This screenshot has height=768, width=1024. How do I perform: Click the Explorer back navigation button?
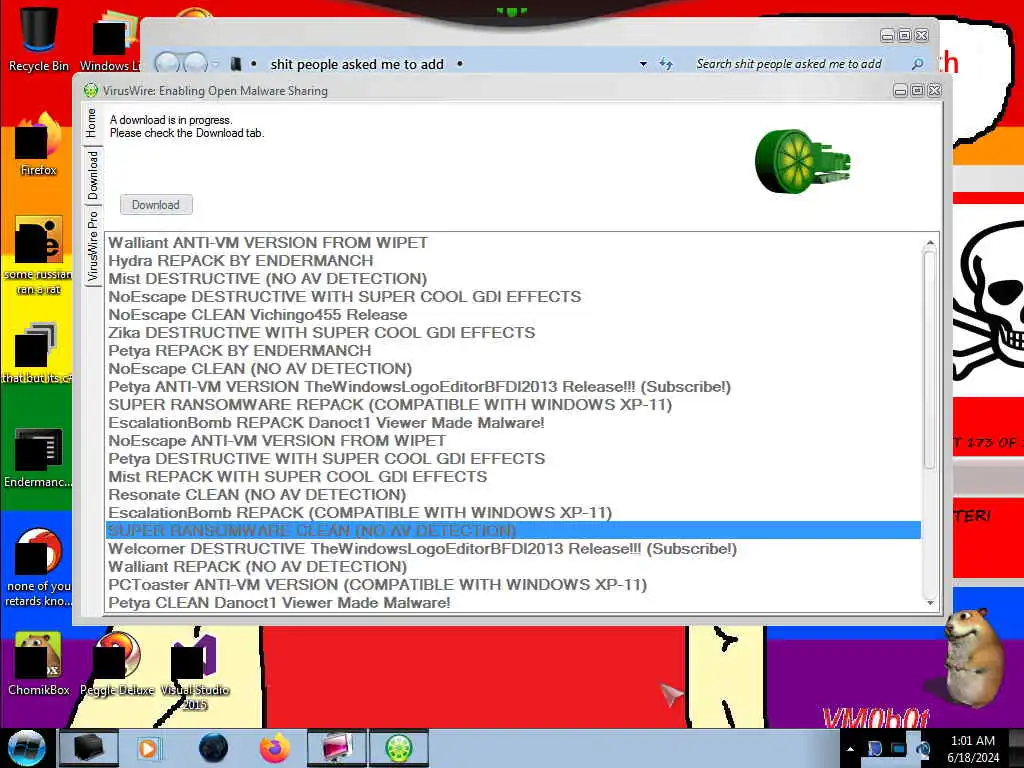168,63
